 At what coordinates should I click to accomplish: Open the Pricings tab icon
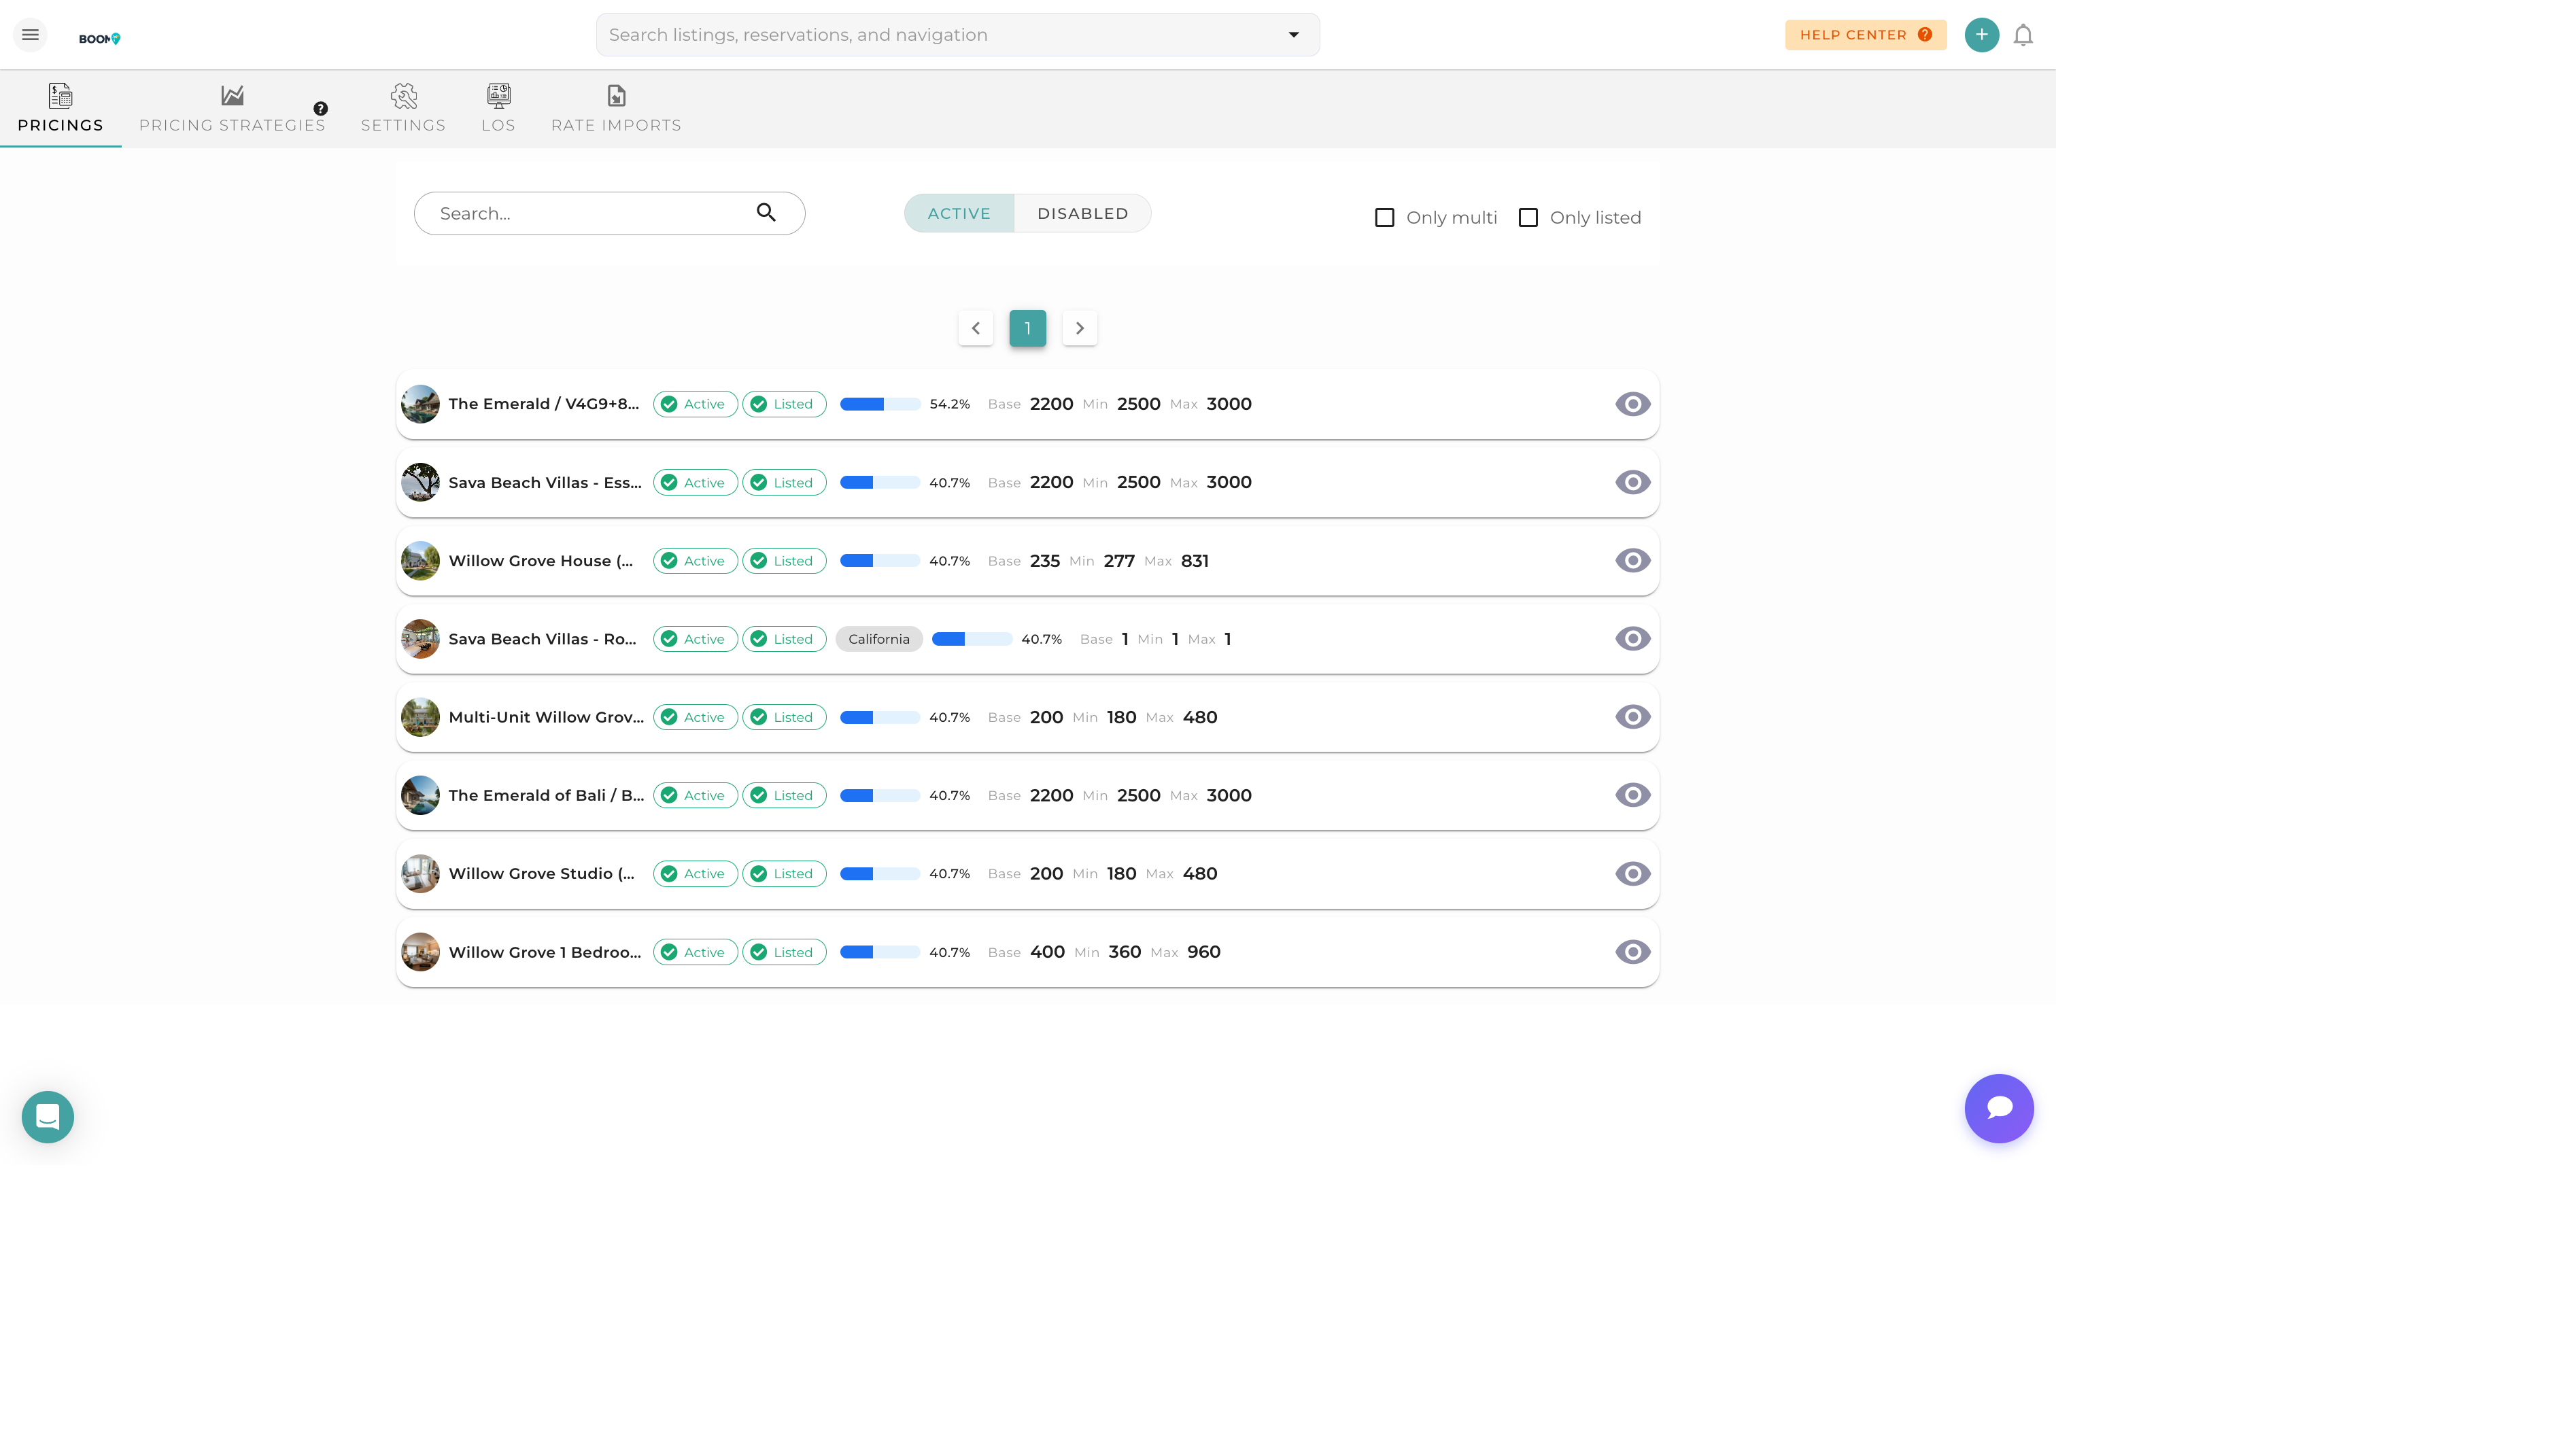click(60, 95)
